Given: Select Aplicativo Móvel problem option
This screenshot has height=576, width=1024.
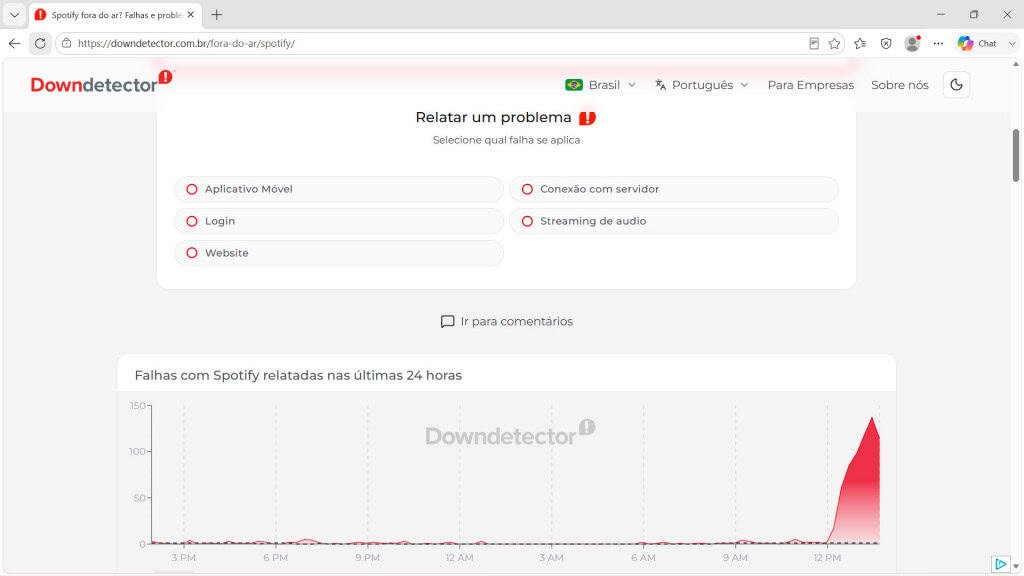Looking at the screenshot, I should point(338,189).
